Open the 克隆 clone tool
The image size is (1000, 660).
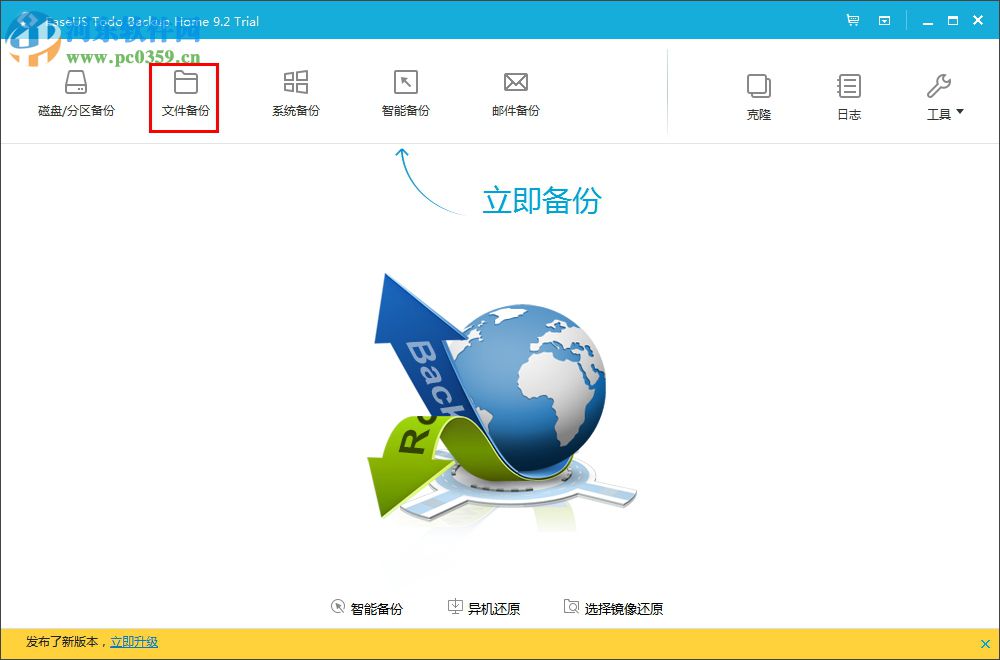758,95
